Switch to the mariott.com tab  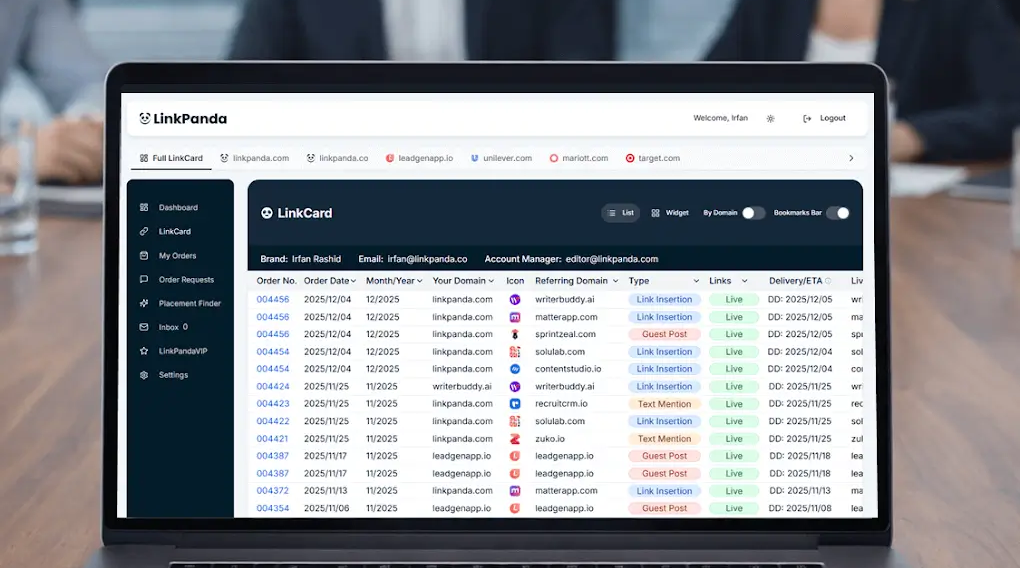(x=579, y=158)
